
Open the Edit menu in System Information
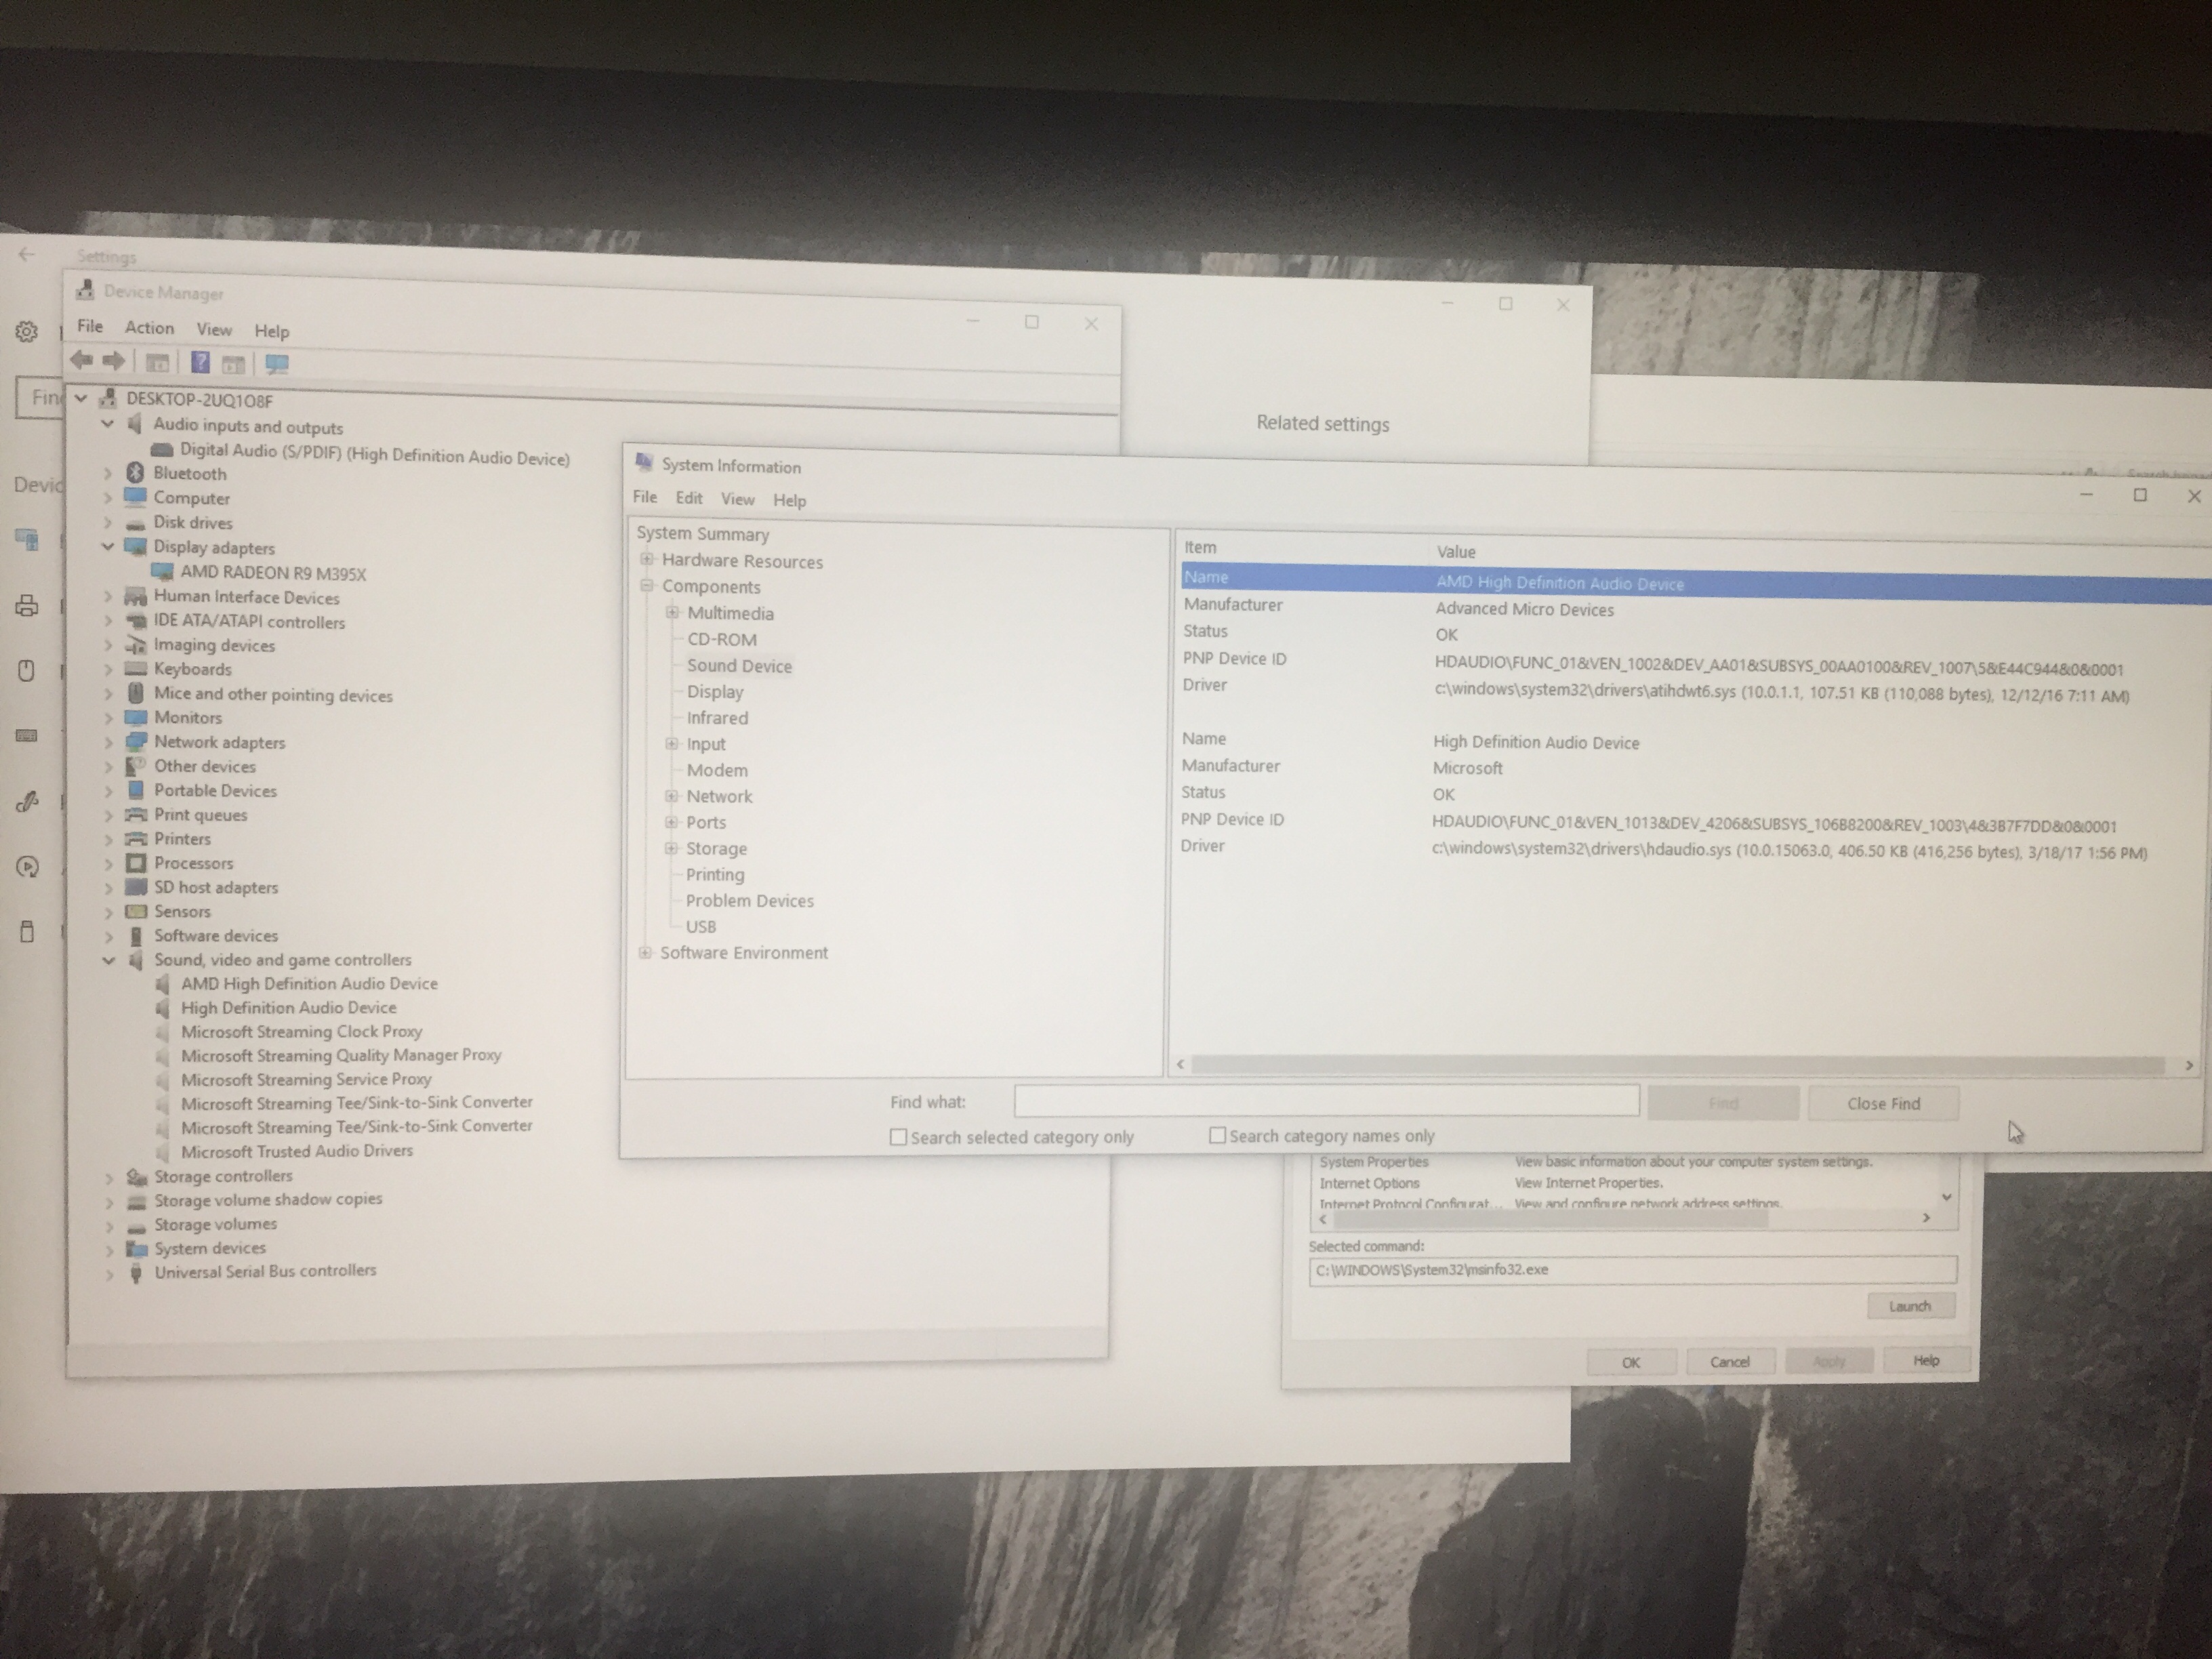point(689,498)
